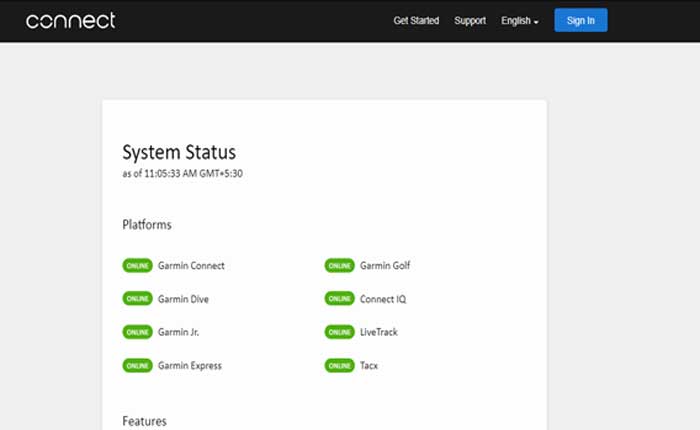Click the ONLINE badge beside Garmin Jr.
The width and height of the screenshot is (700, 430).
137,332
